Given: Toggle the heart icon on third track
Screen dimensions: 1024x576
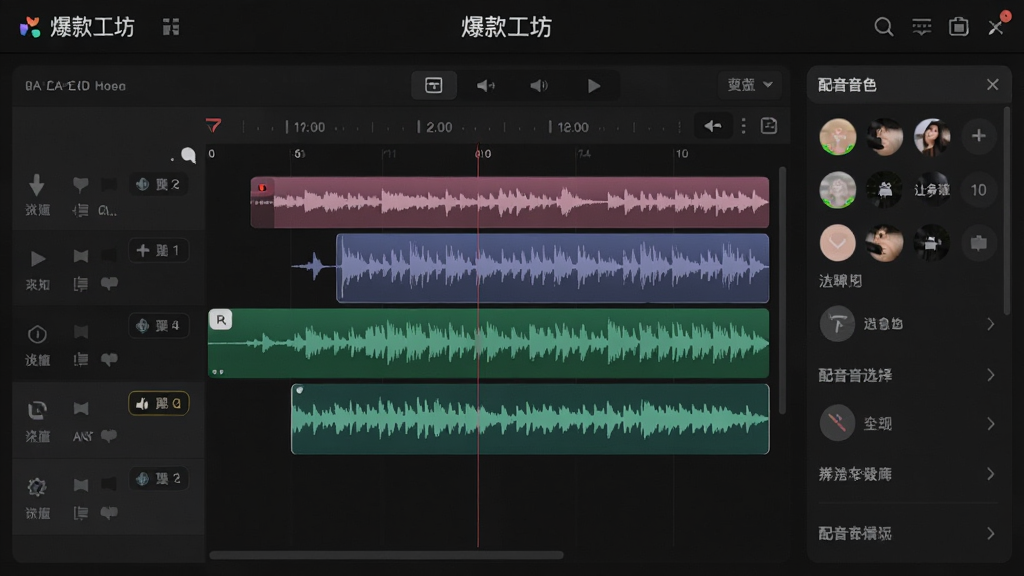Looking at the screenshot, I should (109, 359).
